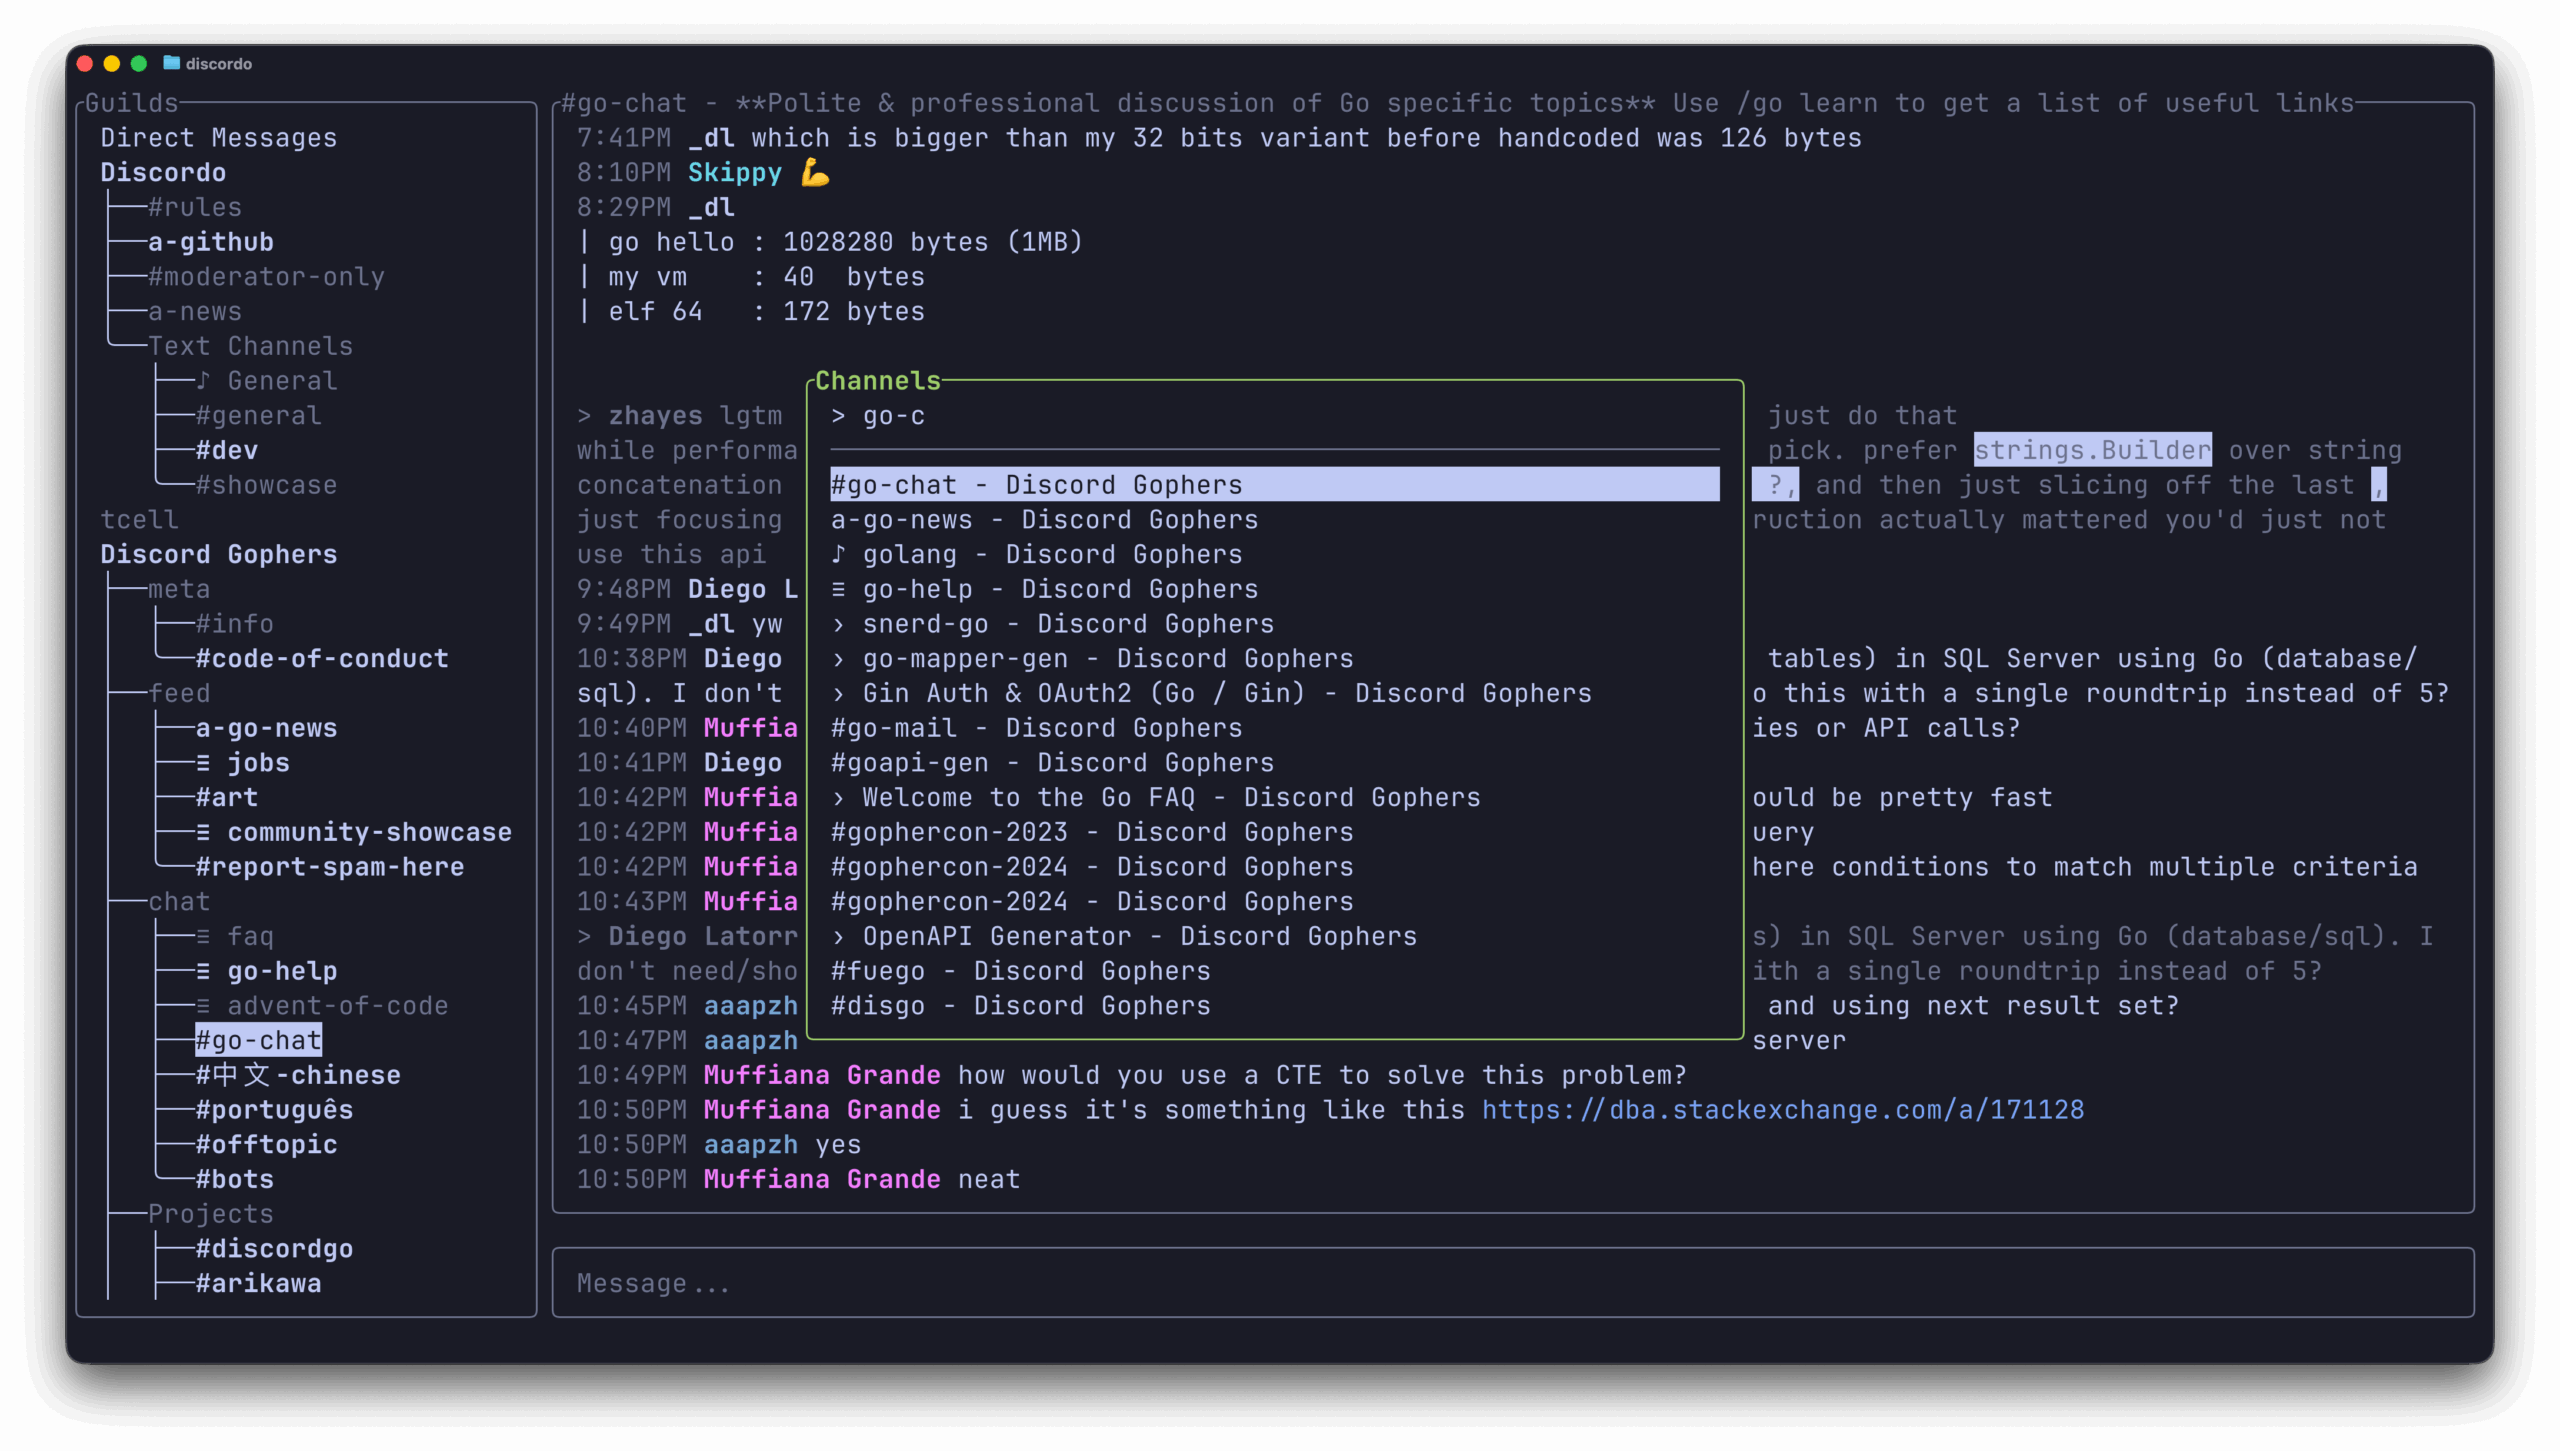
Task: Click the thread arrow icon beside snerd-go
Action: click(x=838, y=624)
